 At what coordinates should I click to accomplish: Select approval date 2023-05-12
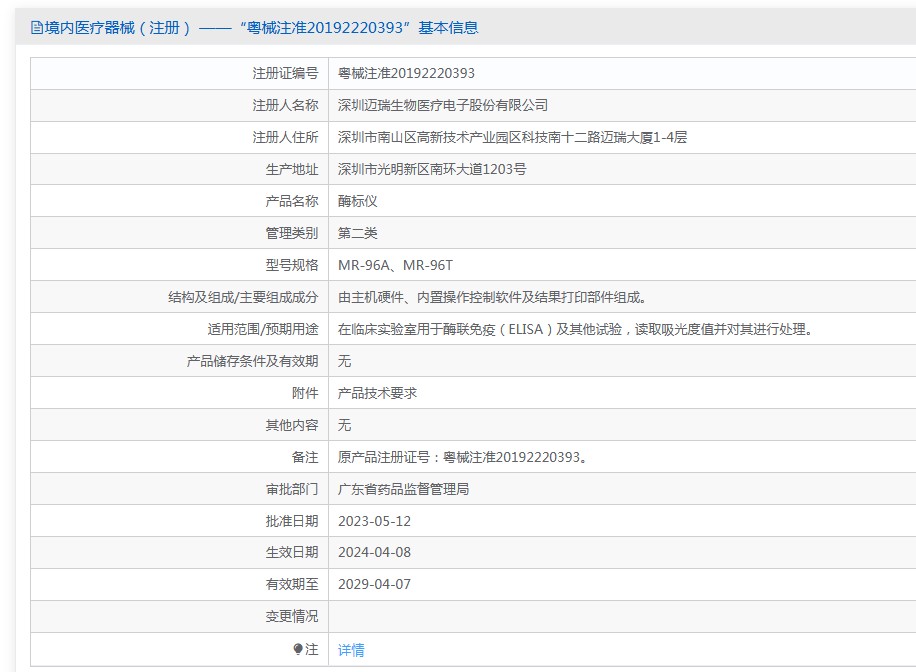tap(374, 521)
